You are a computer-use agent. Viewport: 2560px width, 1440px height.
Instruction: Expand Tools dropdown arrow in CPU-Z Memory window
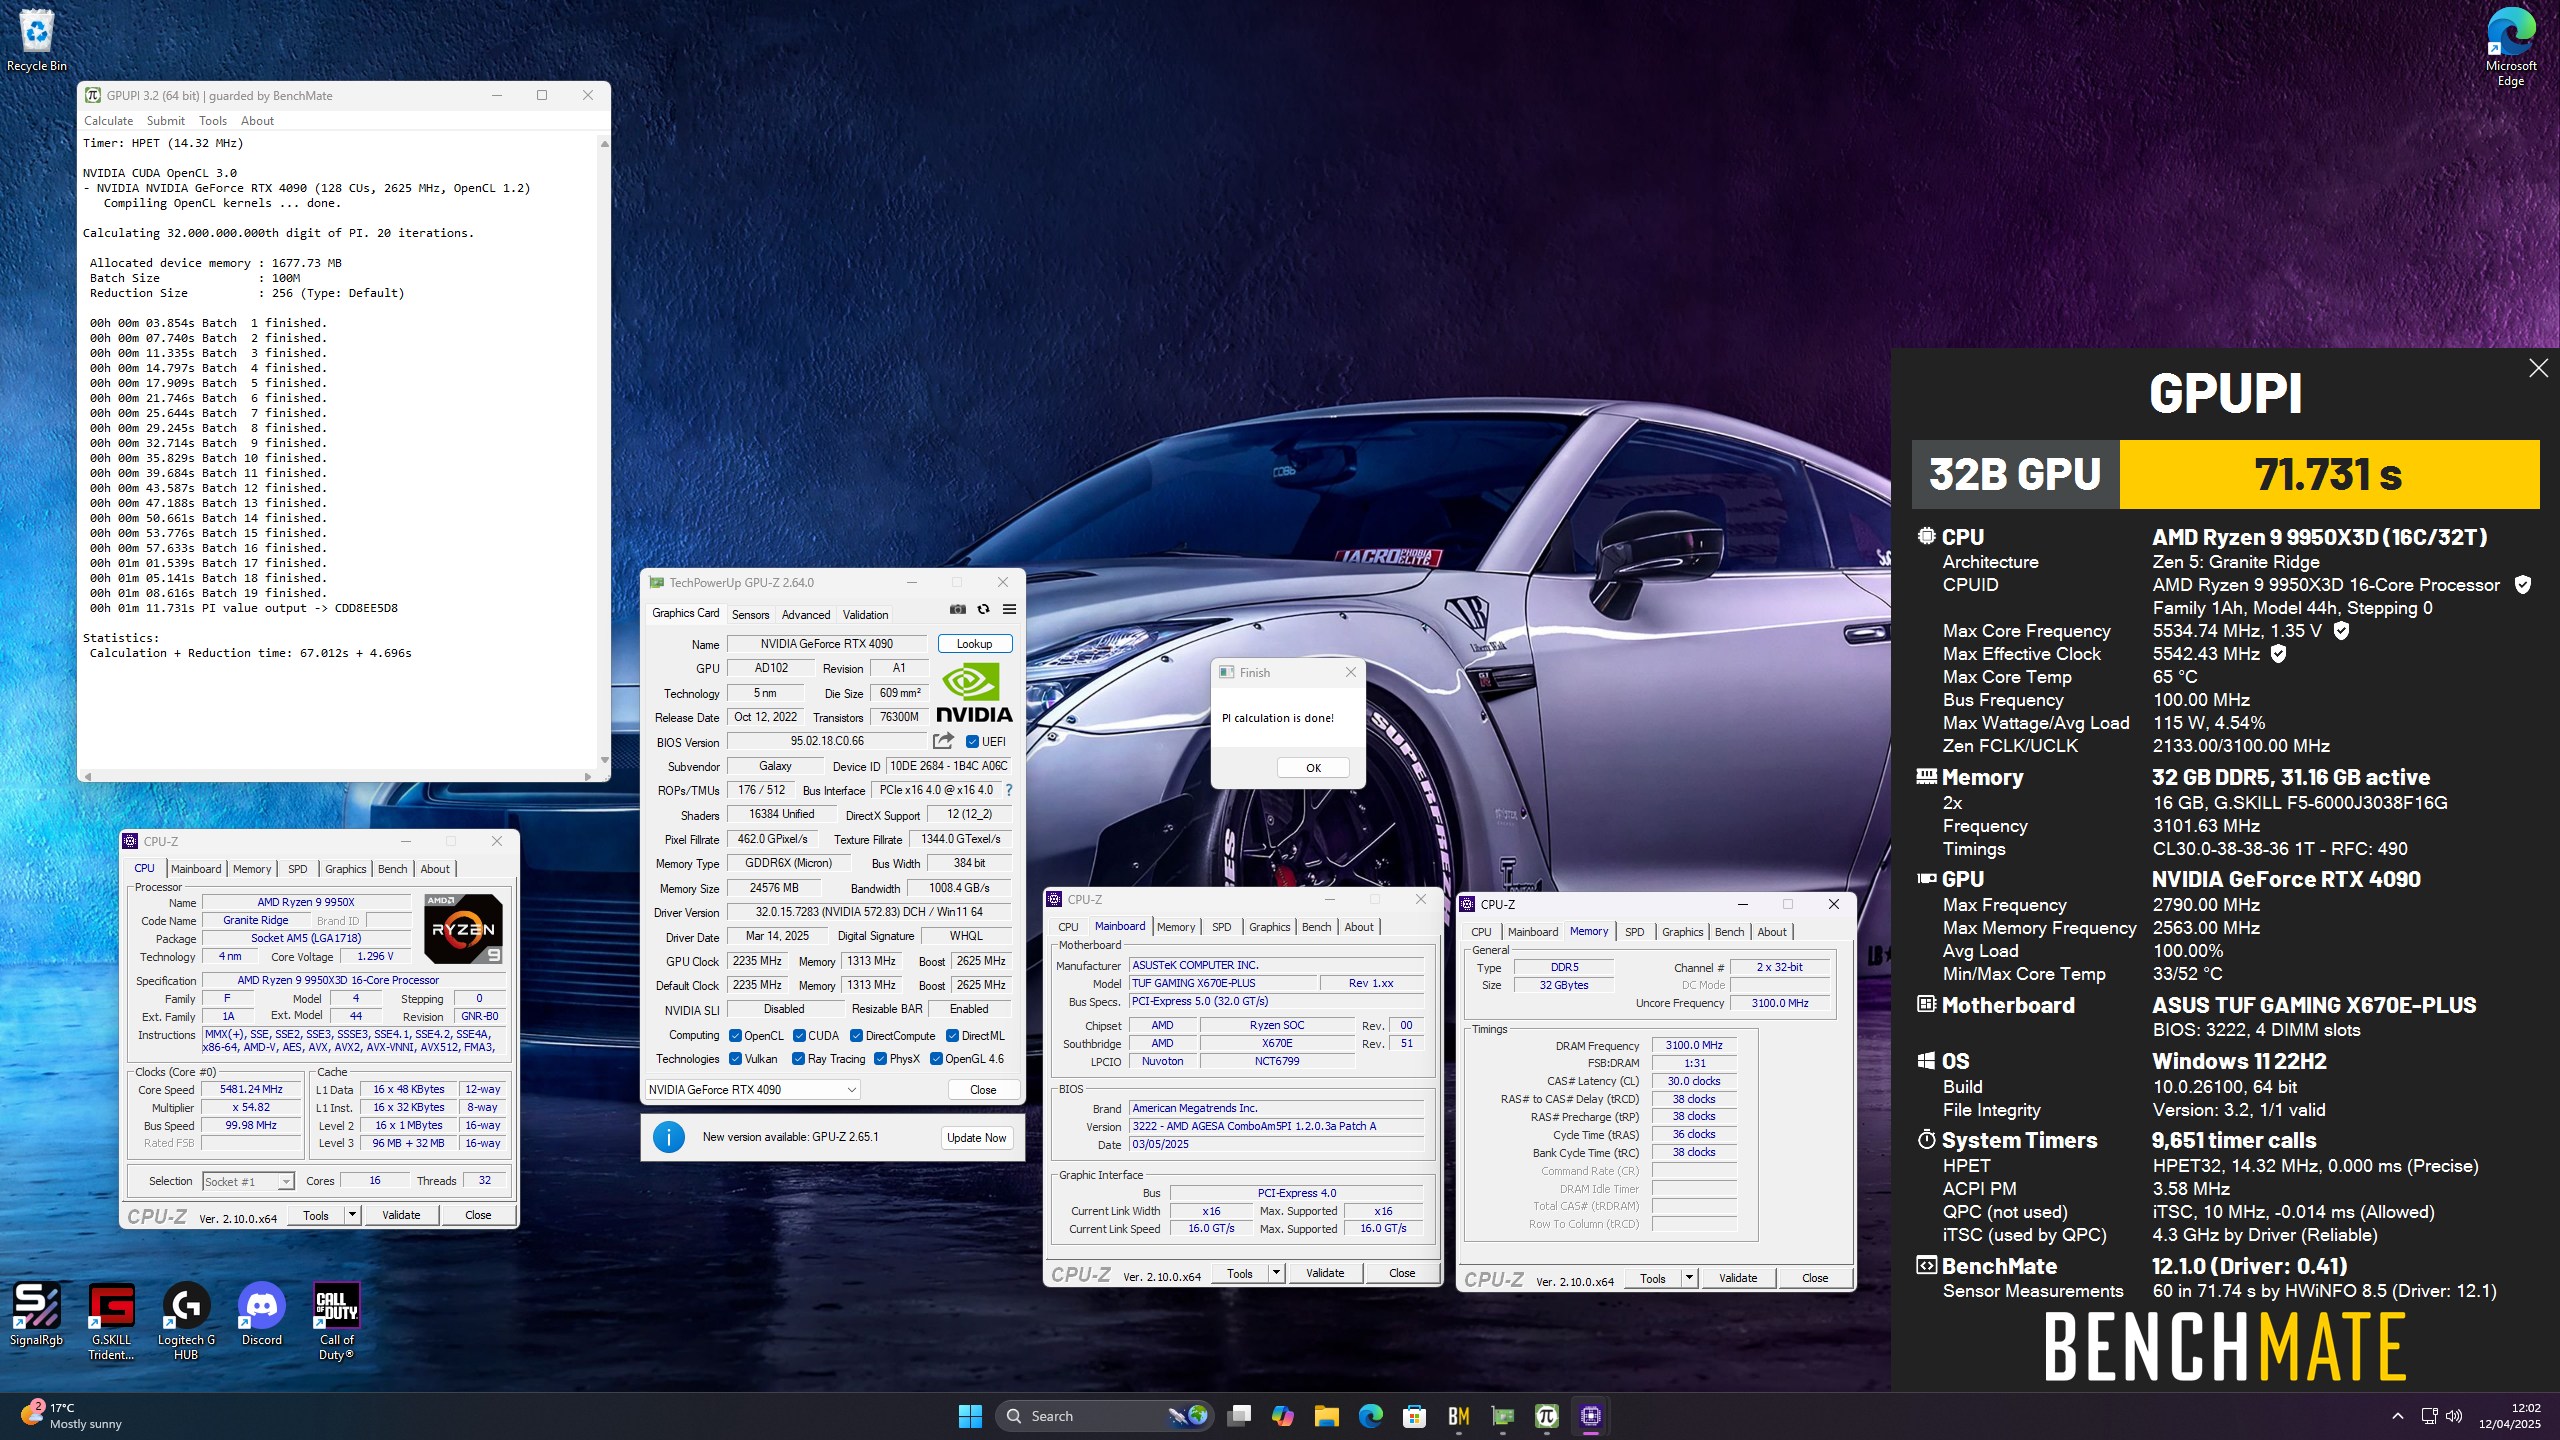[x=1689, y=1278]
